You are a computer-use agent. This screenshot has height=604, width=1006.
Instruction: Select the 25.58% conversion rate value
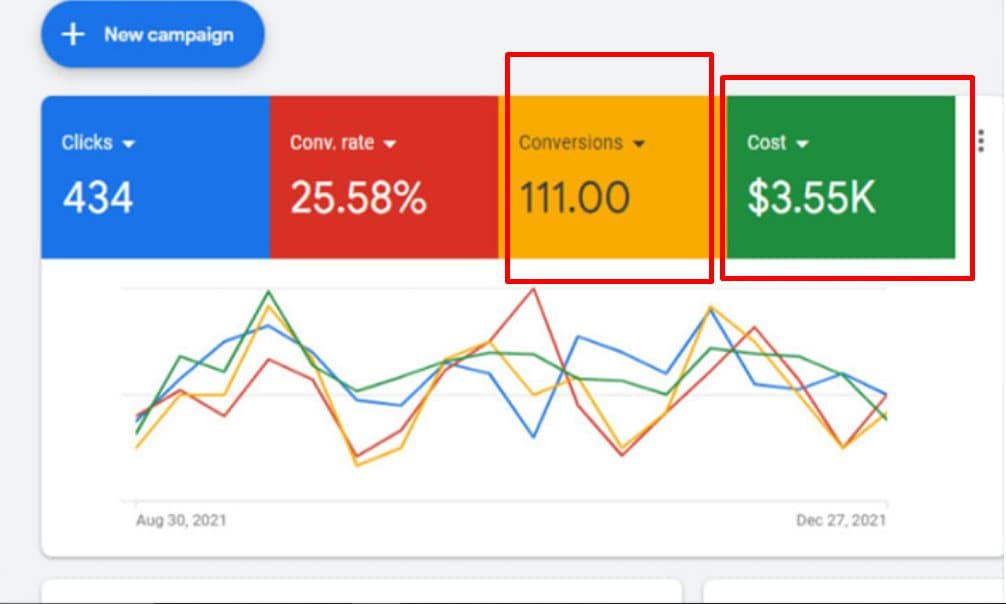358,197
